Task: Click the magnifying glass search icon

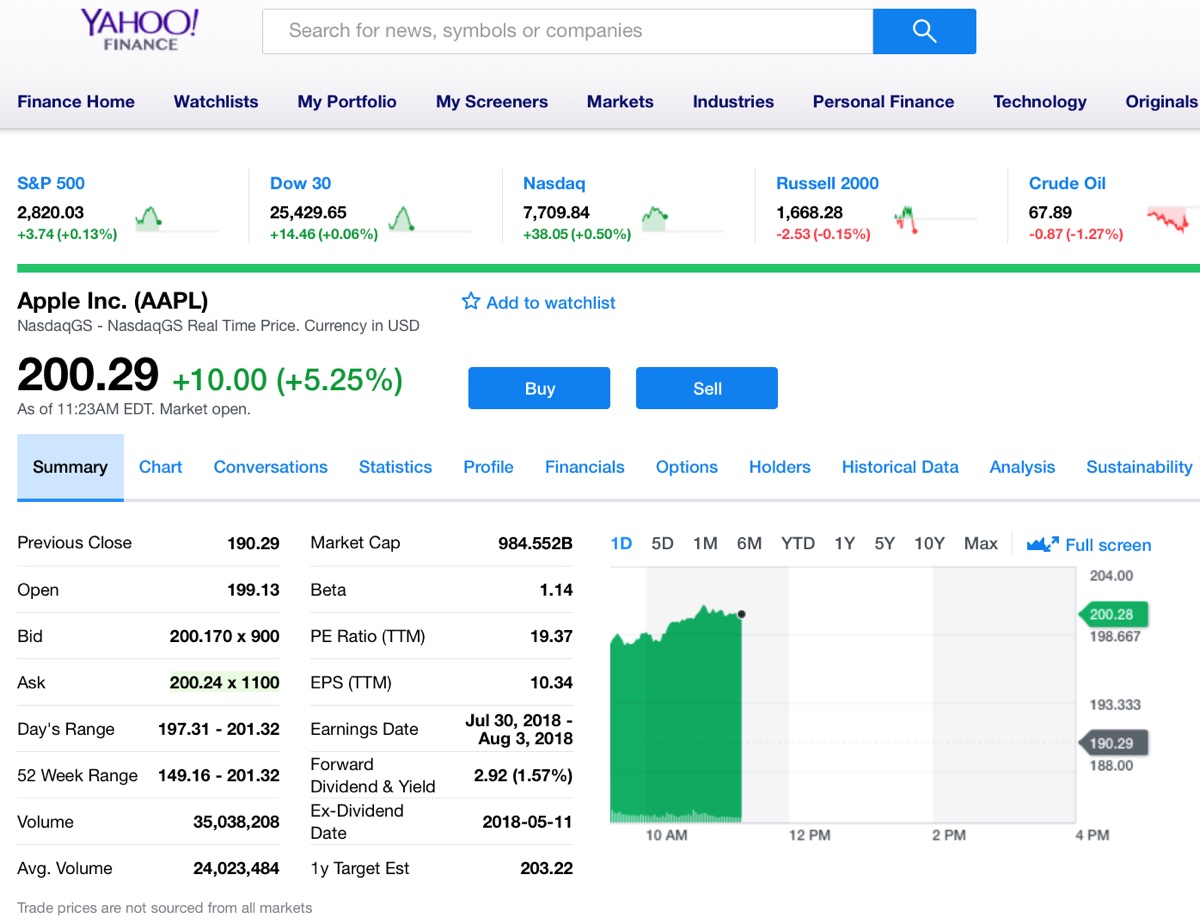Action: [x=924, y=32]
